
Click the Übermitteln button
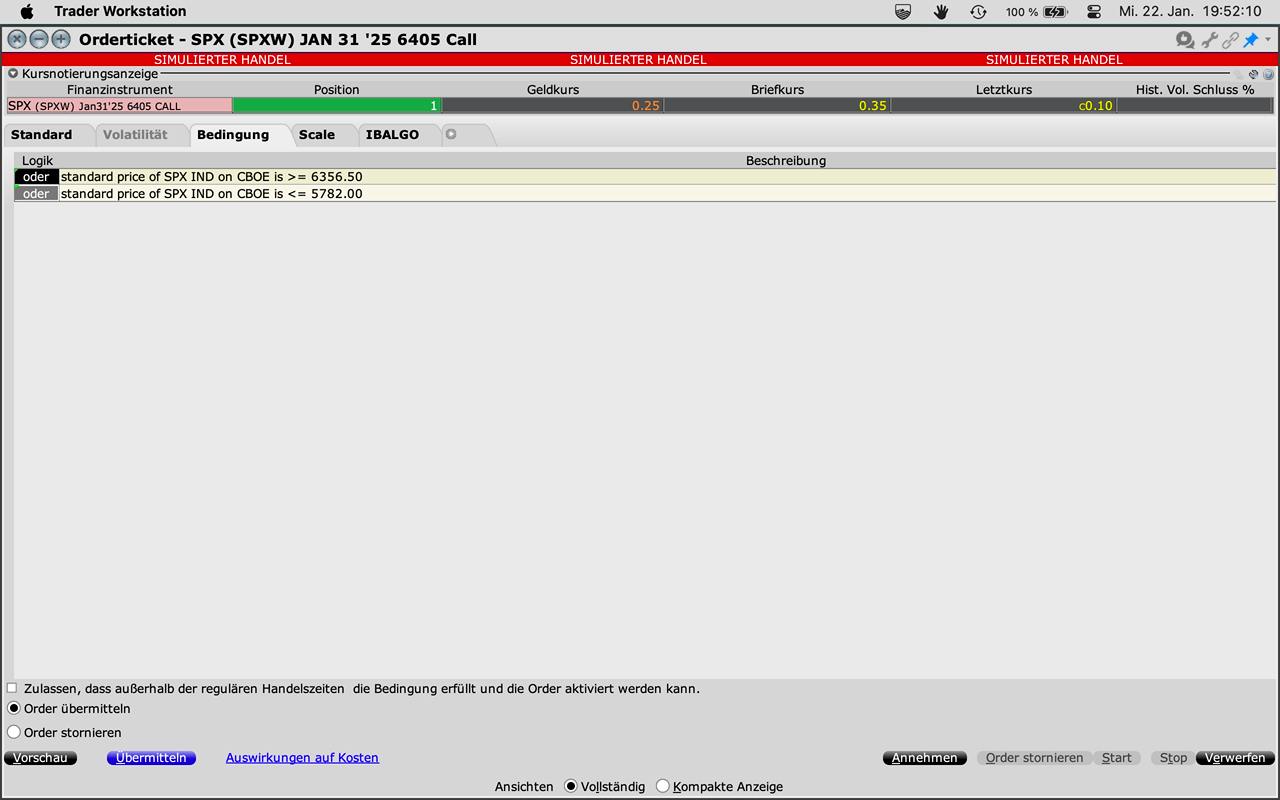(151, 758)
